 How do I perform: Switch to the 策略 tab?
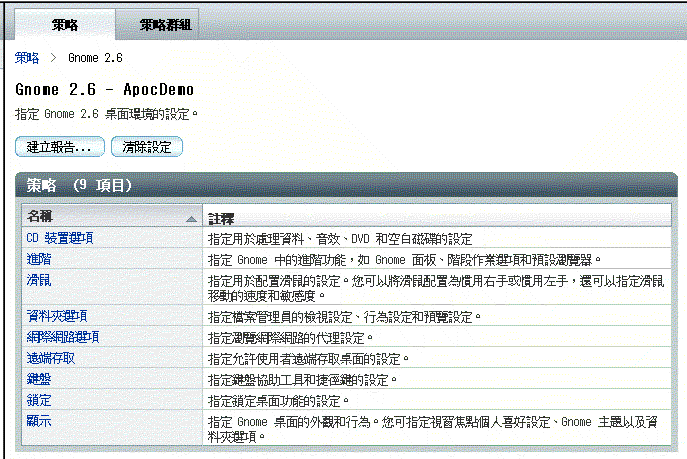point(65,25)
